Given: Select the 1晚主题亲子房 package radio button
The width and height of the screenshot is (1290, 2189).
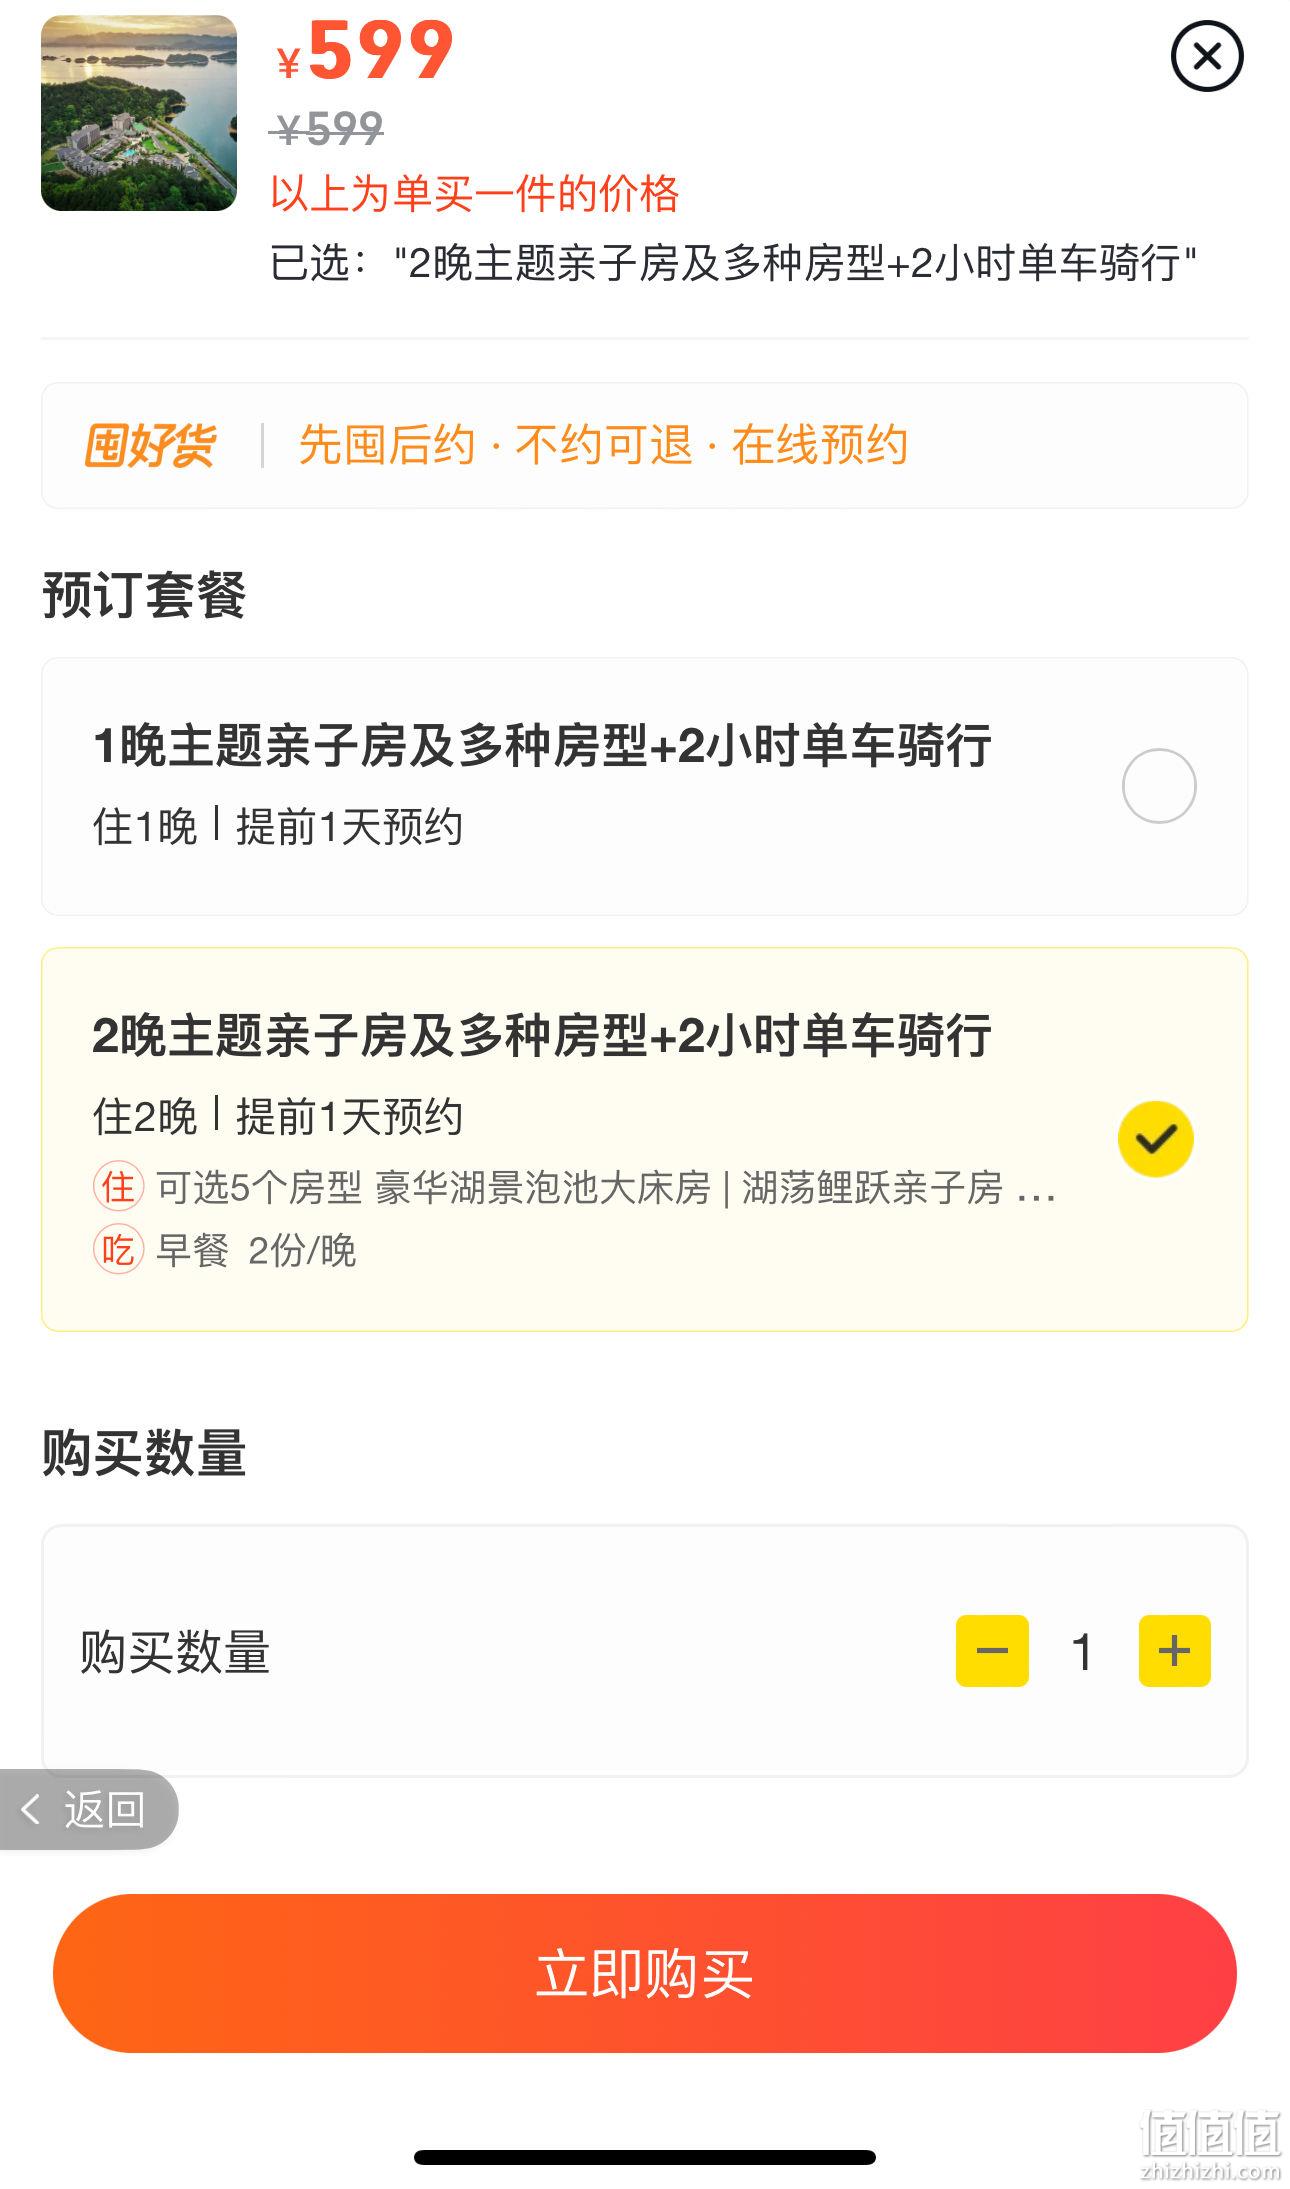Looking at the screenshot, I should 1159,786.
